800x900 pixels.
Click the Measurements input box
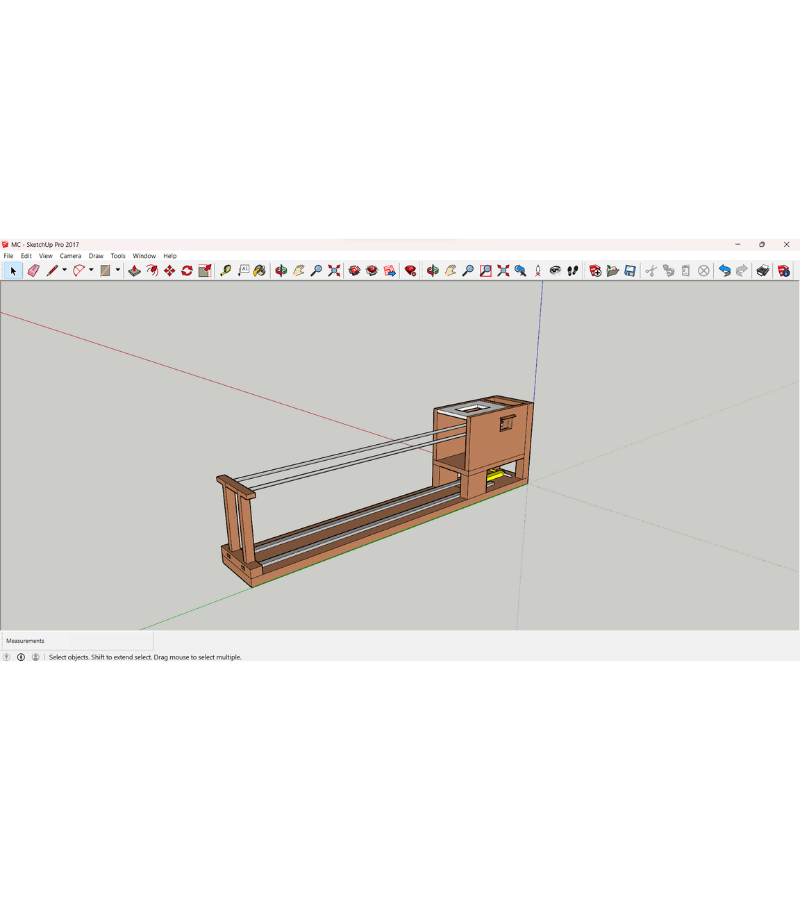click(x=111, y=641)
